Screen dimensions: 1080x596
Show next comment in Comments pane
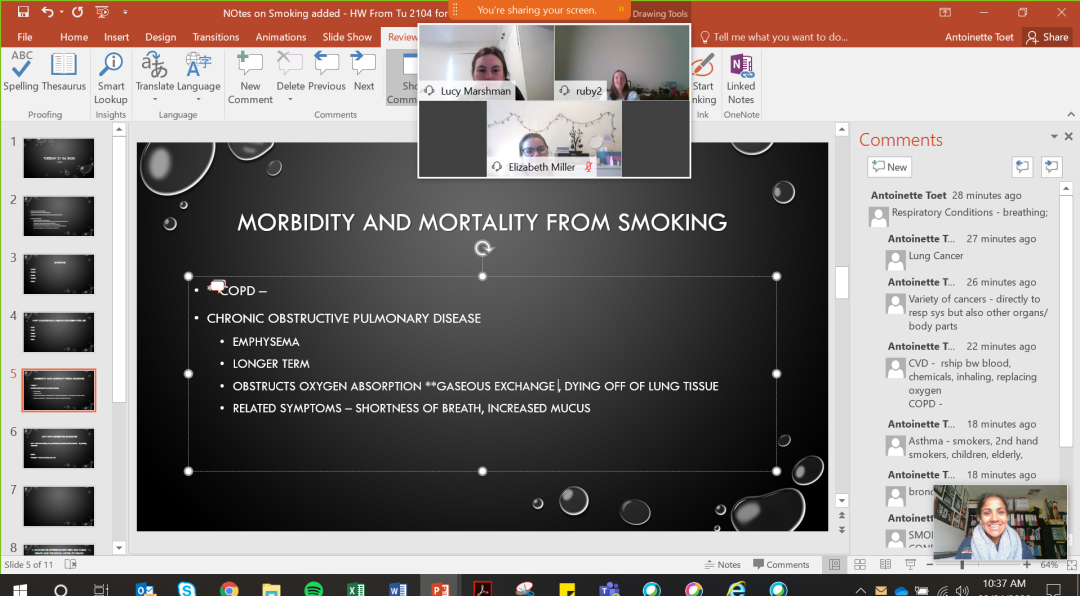(x=1051, y=167)
